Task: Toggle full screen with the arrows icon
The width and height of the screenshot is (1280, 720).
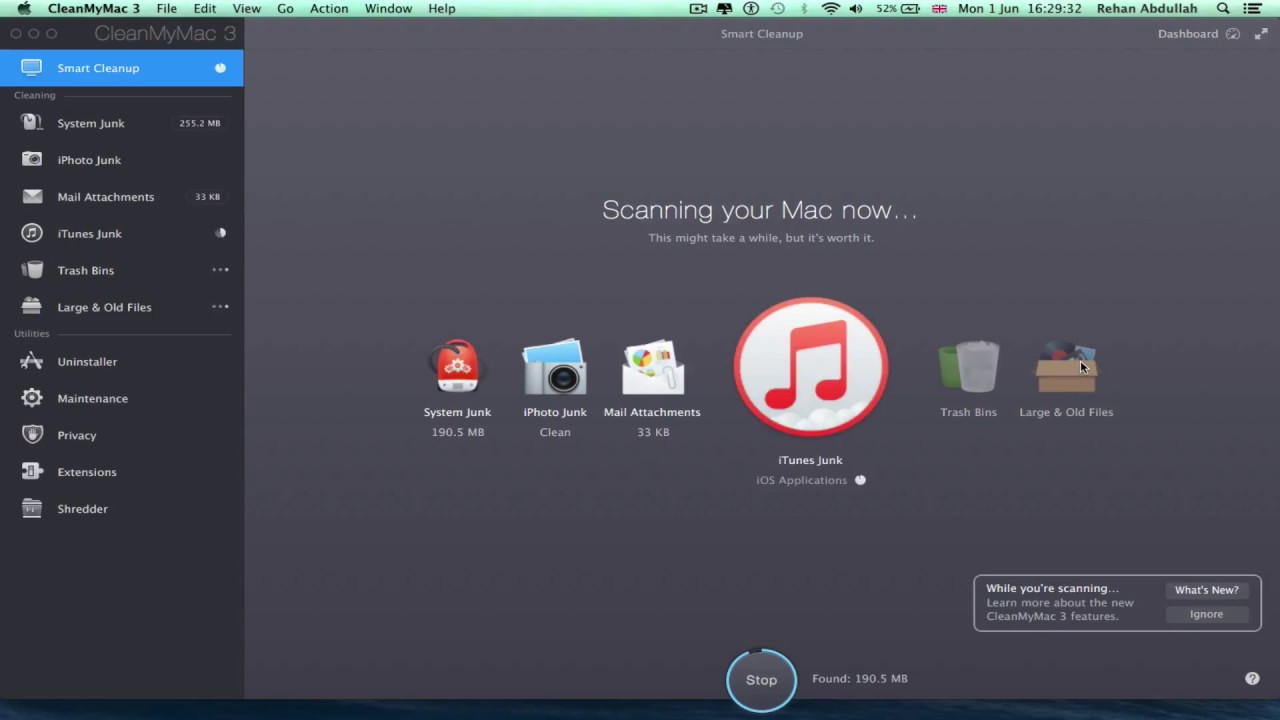Action: (1259, 34)
